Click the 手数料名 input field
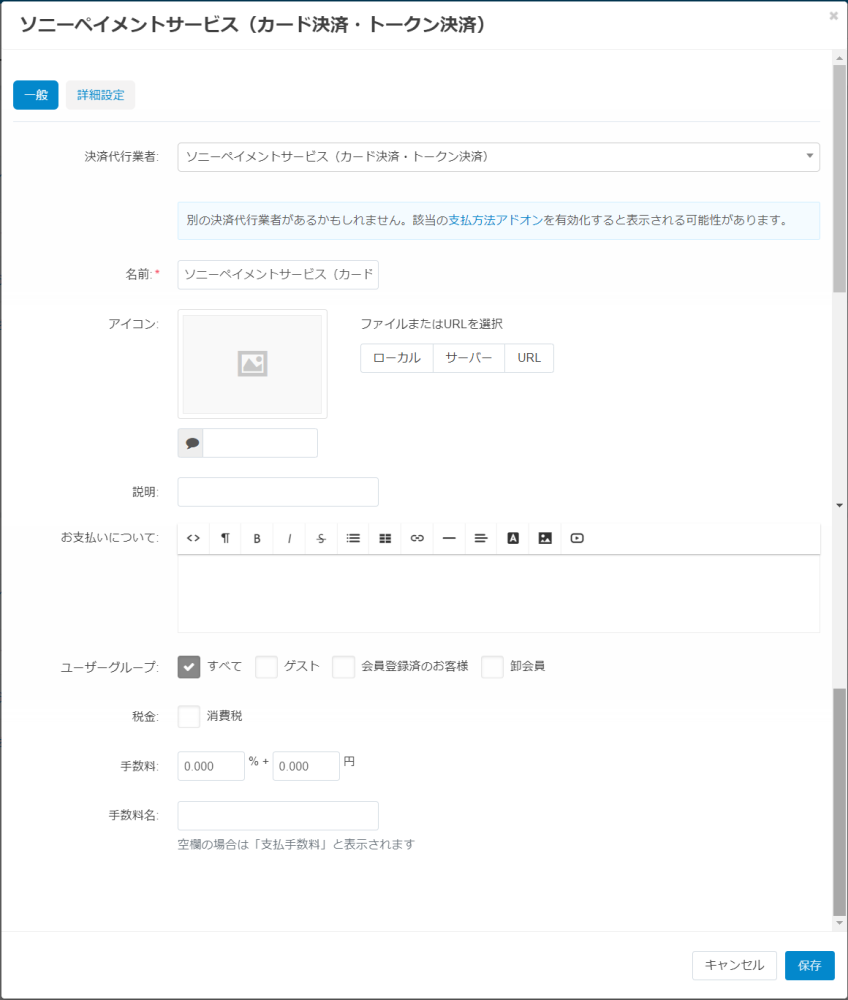Viewport: 848px width, 1000px height. click(278, 816)
